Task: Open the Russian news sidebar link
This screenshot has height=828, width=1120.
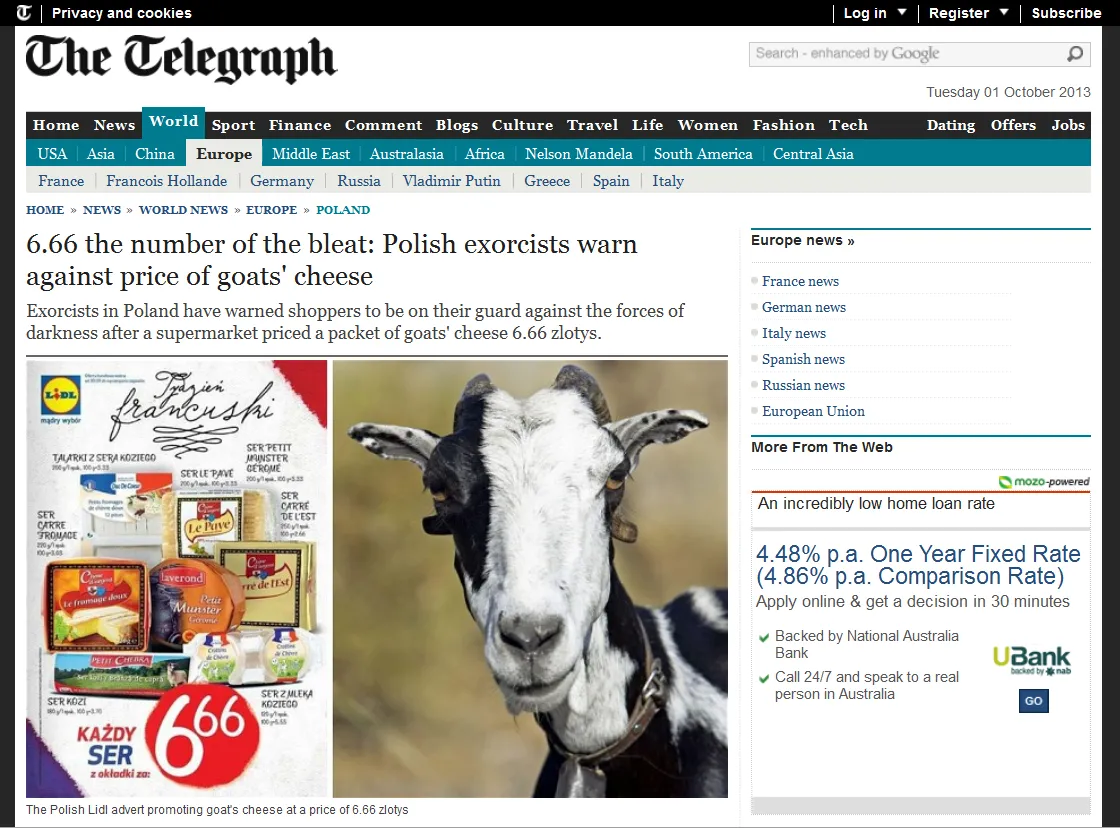Action: coord(803,385)
